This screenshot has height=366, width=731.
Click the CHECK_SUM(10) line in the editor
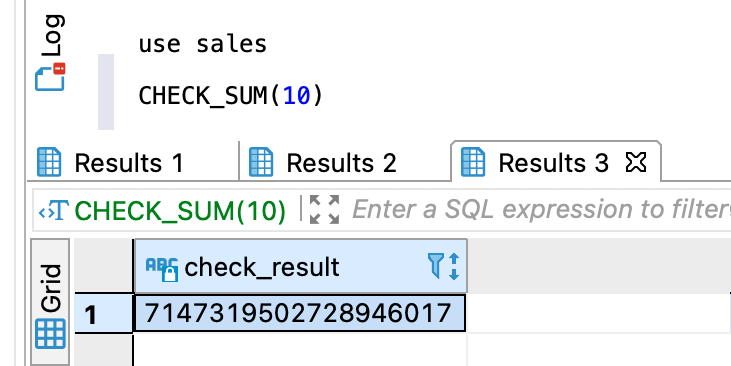(x=230, y=96)
